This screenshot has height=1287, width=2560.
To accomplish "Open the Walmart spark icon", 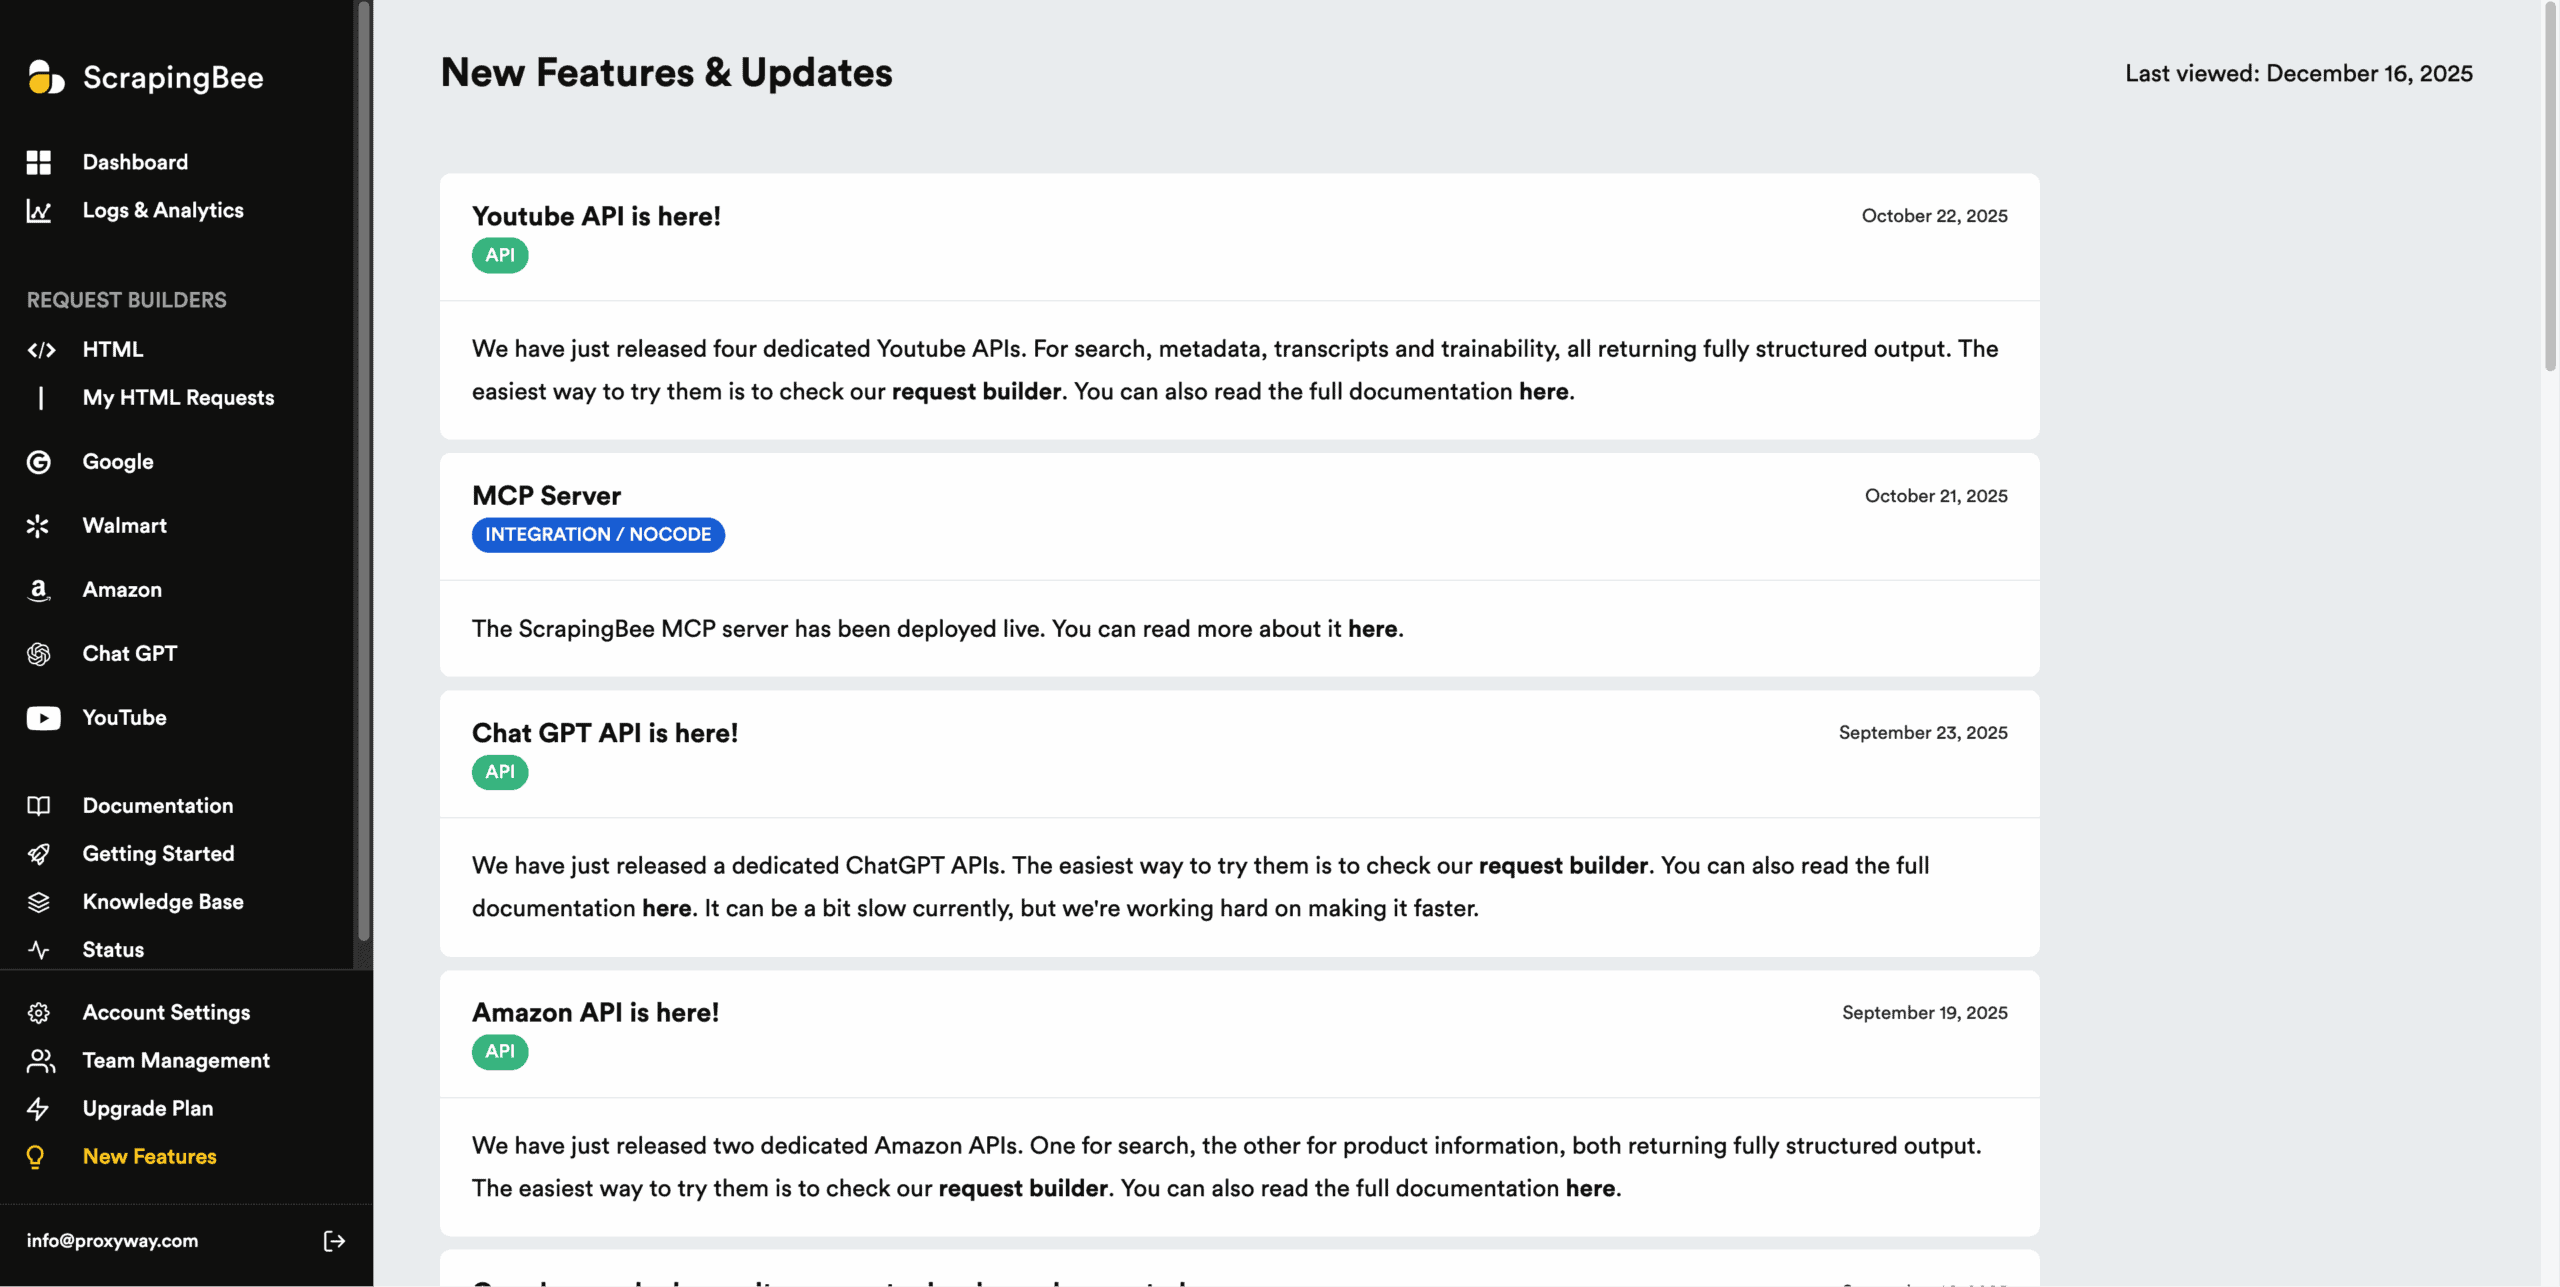I will 38,526.
